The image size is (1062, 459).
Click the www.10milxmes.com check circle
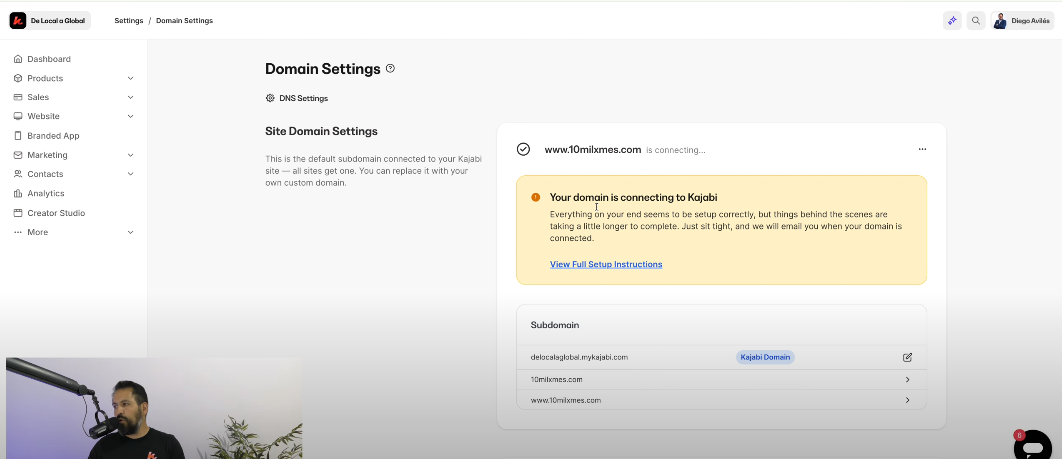[x=523, y=150]
